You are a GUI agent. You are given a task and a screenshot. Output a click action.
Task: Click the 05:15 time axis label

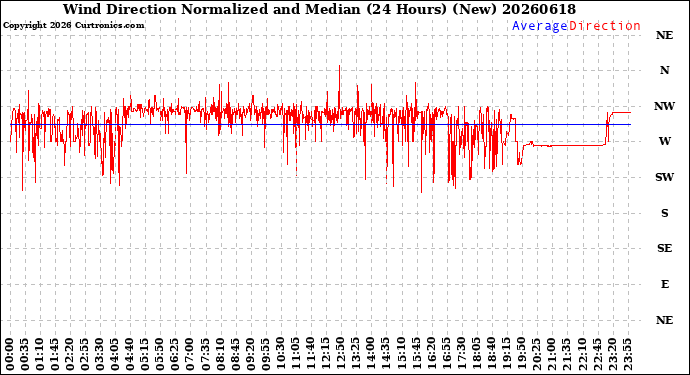coord(145,355)
